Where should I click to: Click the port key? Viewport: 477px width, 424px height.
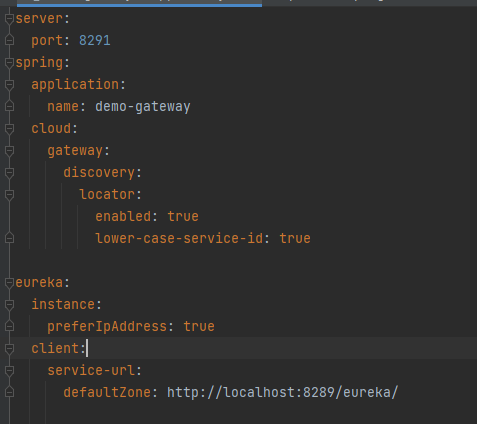[47, 41]
